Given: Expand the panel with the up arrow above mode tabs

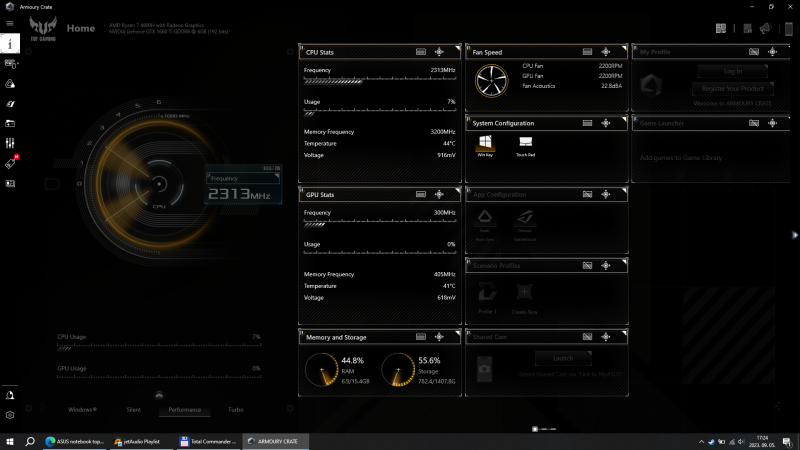Looking at the screenshot, I should point(159,395).
